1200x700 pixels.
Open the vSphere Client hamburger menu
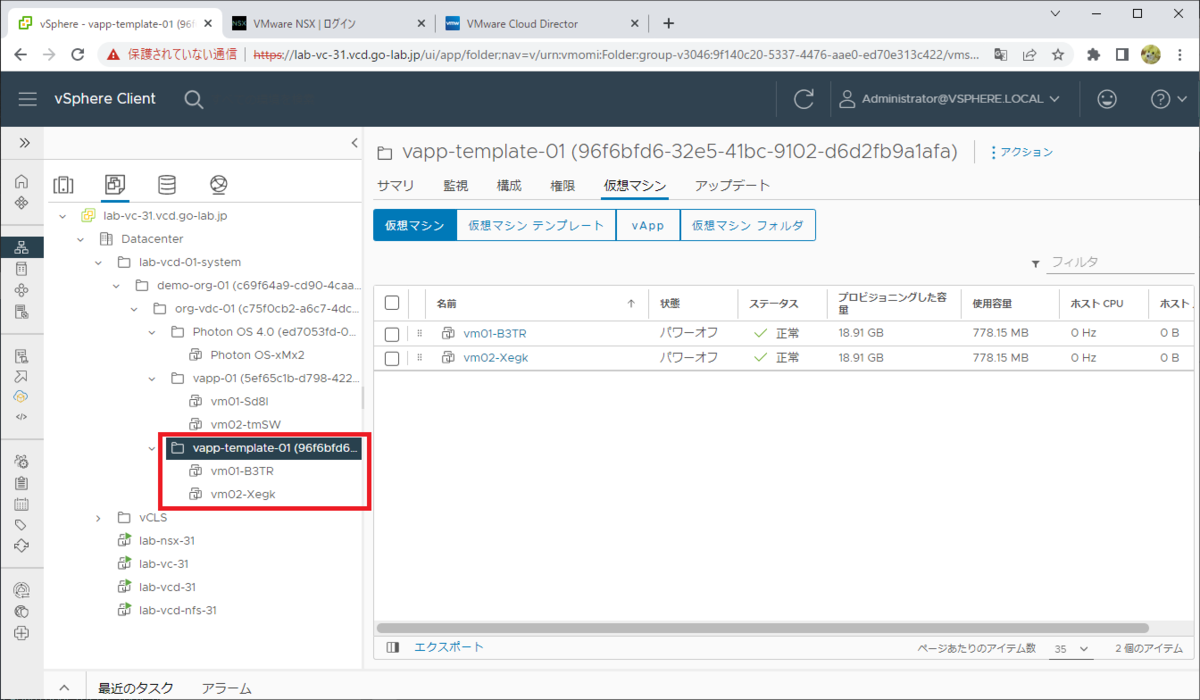tap(28, 99)
